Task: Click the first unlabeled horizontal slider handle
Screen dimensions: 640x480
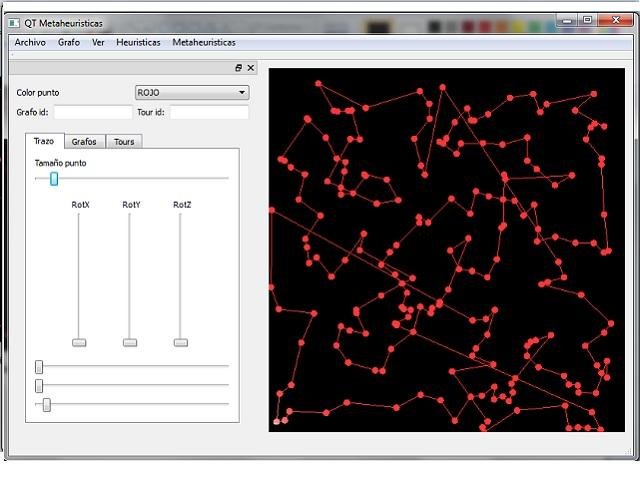Action: 39,367
